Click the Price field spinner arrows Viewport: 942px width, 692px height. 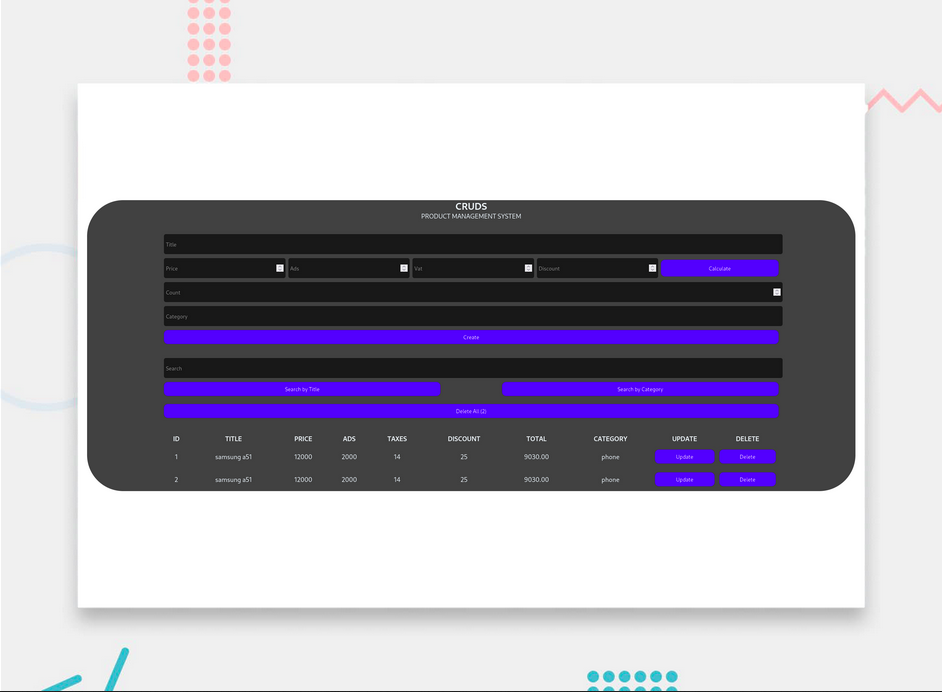click(x=280, y=268)
